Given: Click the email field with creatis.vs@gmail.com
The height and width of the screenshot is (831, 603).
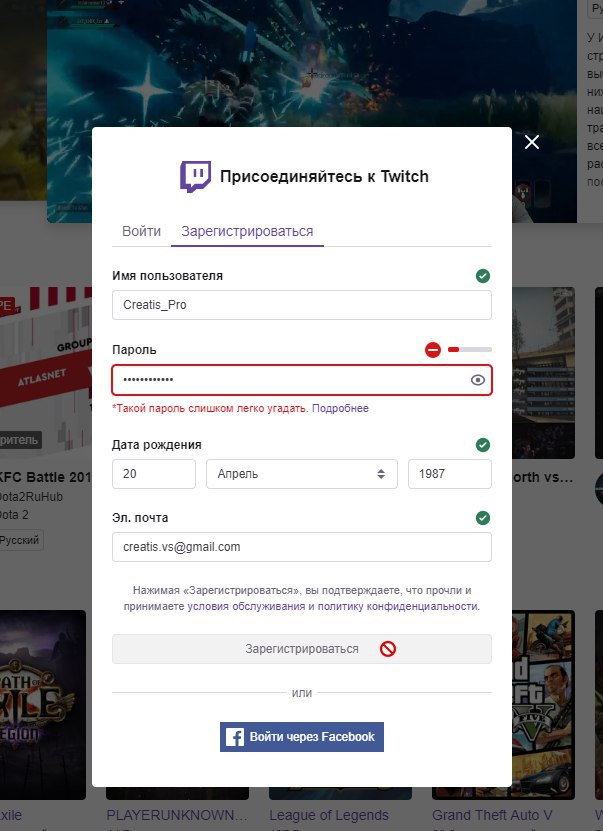Looking at the screenshot, I should pos(302,547).
